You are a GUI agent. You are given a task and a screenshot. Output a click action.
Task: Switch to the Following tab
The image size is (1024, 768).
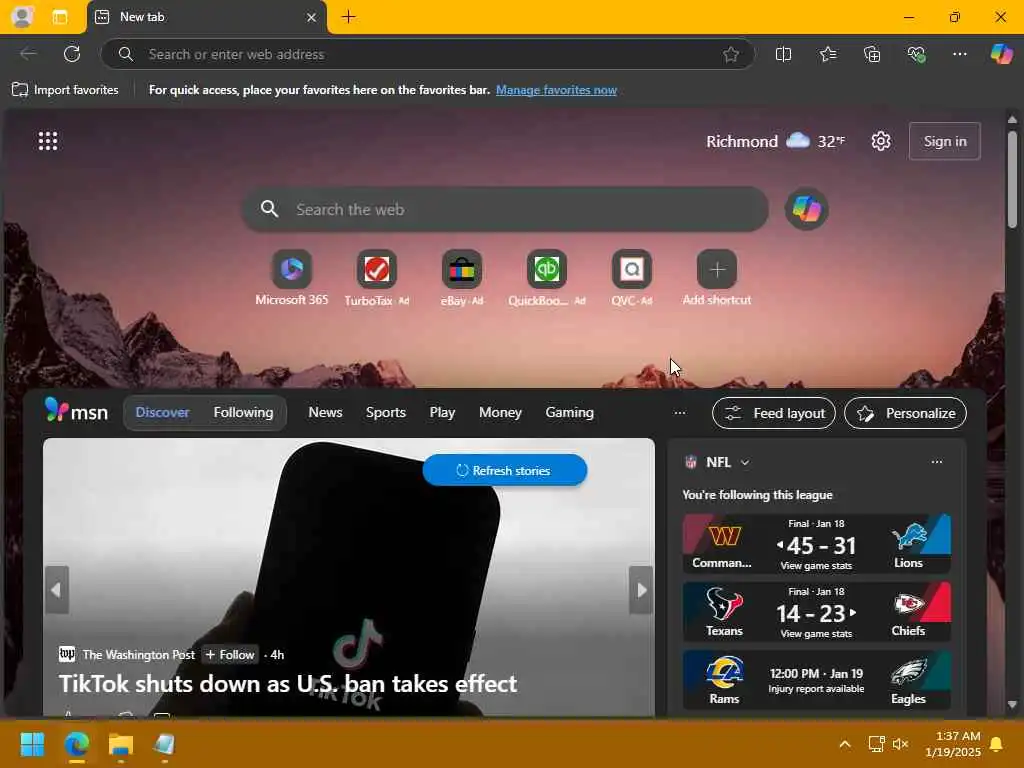[243, 413]
